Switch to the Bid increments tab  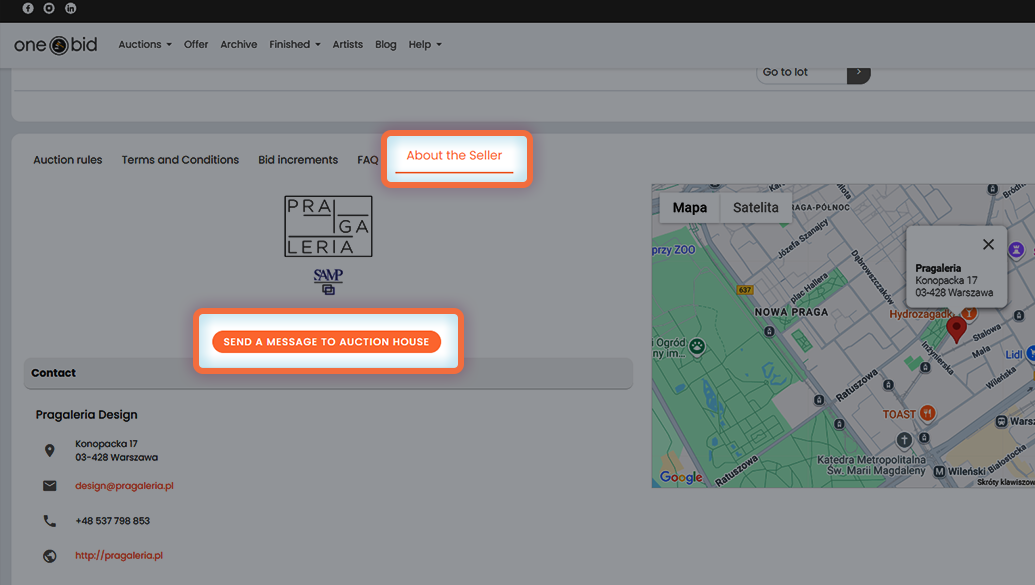tap(298, 160)
